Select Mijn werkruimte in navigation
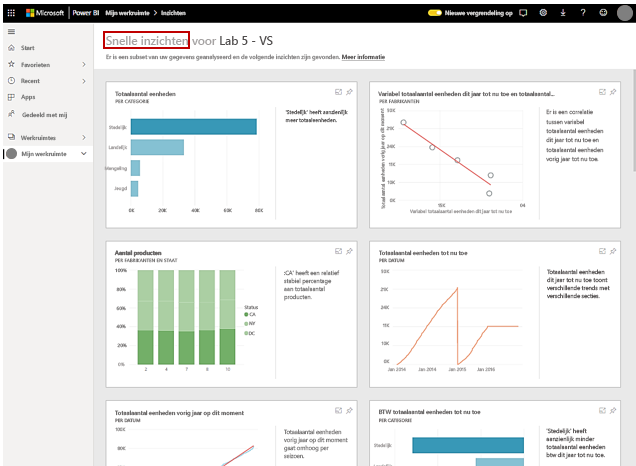 [44, 154]
